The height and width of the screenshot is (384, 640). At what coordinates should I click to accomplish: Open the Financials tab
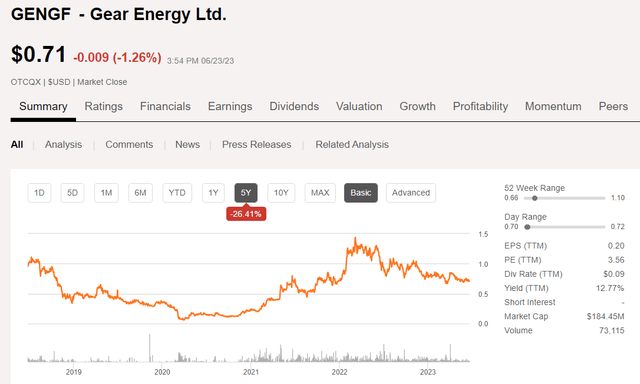(165, 107)
